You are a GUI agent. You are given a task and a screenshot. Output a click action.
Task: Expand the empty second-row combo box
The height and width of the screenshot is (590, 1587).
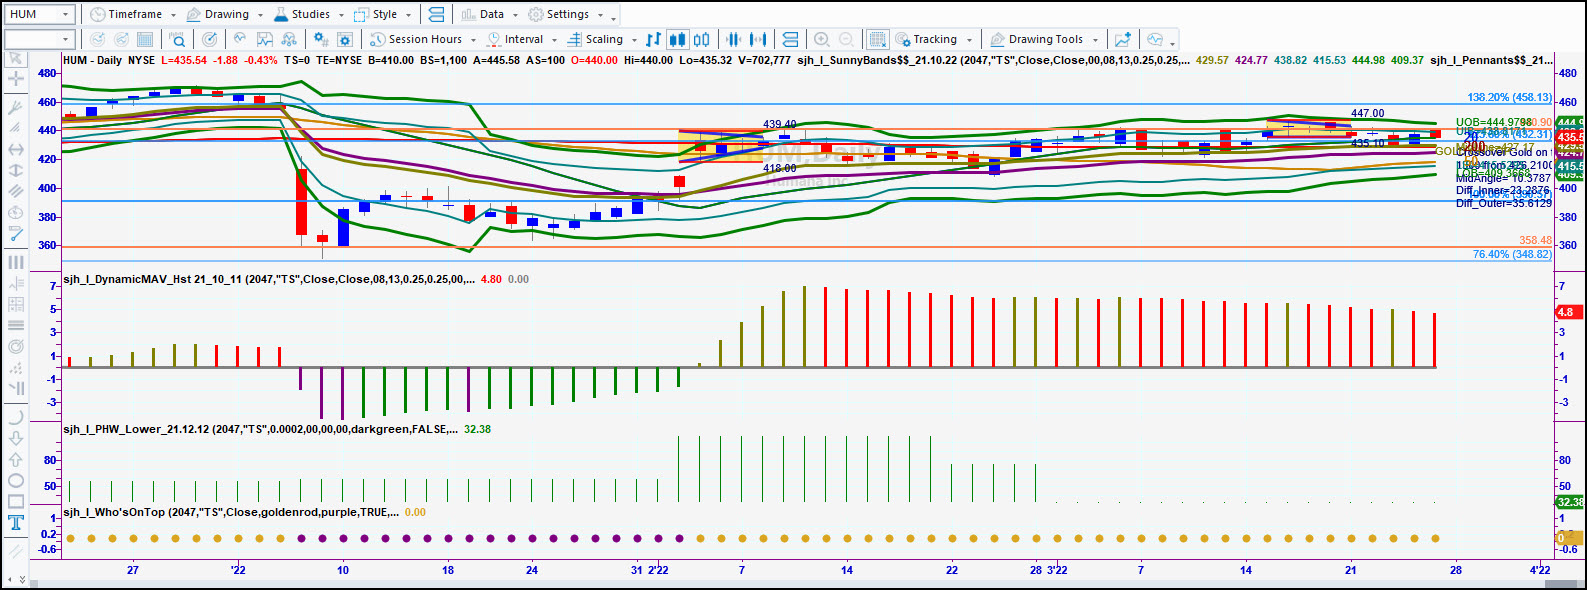click(x=66, y=39)
